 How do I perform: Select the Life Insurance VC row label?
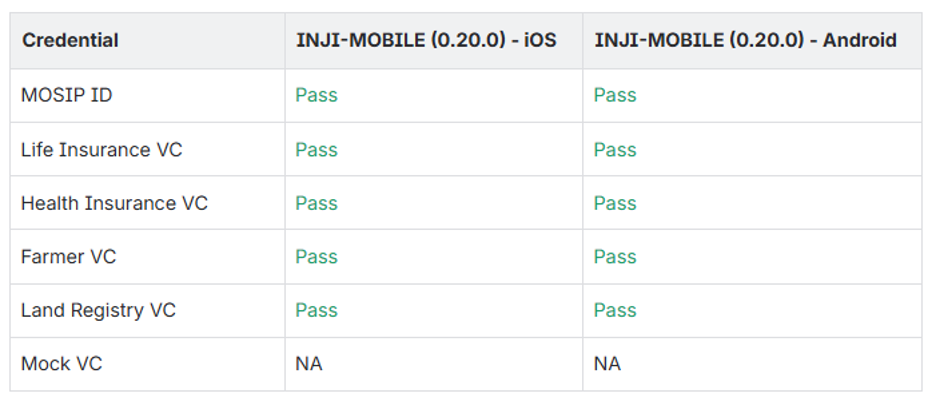click(x=102, y=150)
